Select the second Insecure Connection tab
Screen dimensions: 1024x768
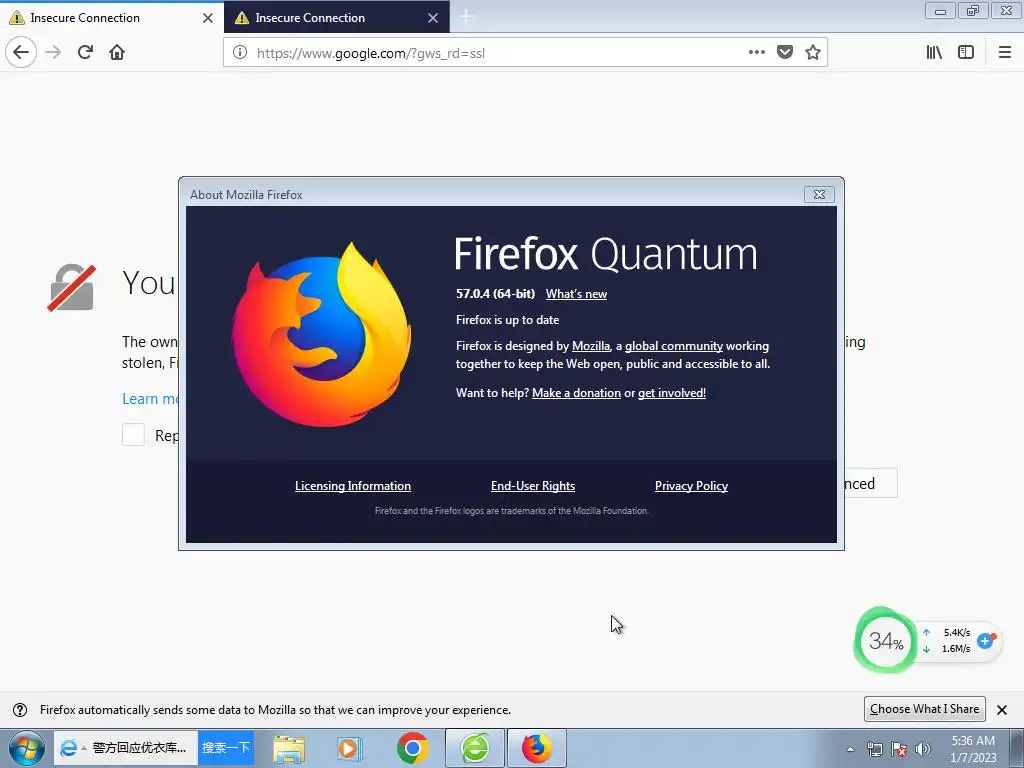point(336,18)
